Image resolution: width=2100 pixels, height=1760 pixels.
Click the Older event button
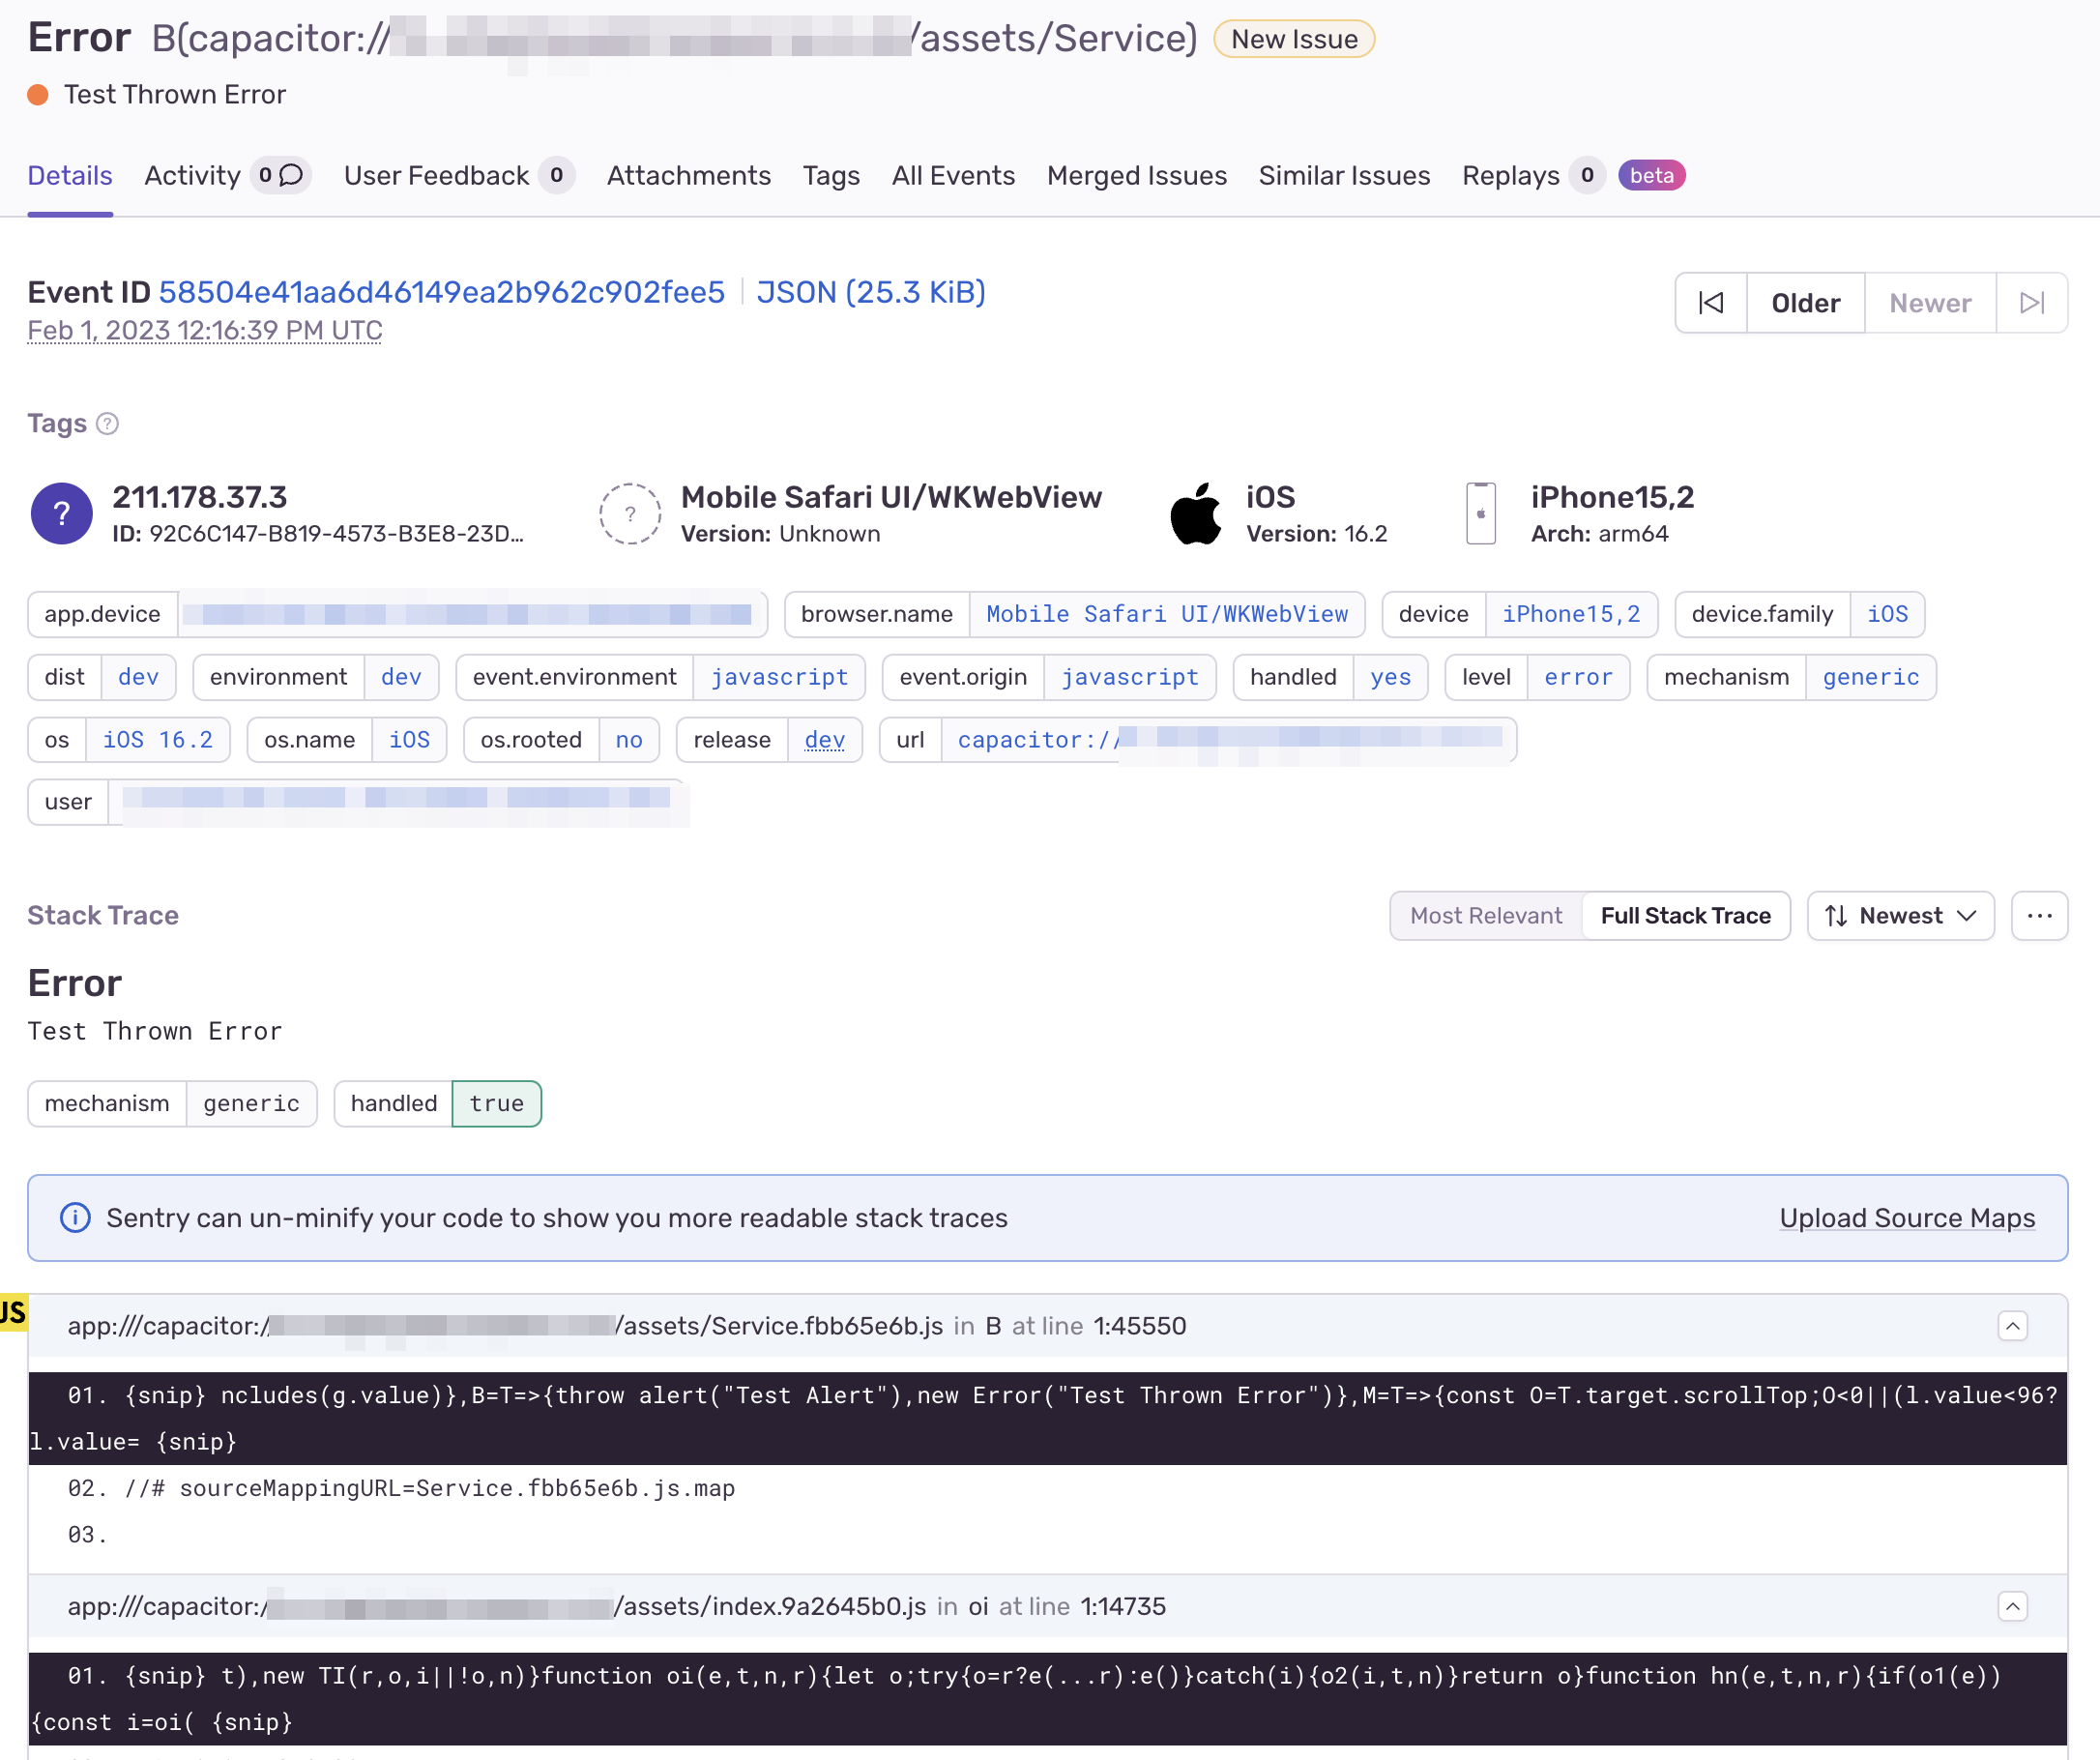point(1805,303)
